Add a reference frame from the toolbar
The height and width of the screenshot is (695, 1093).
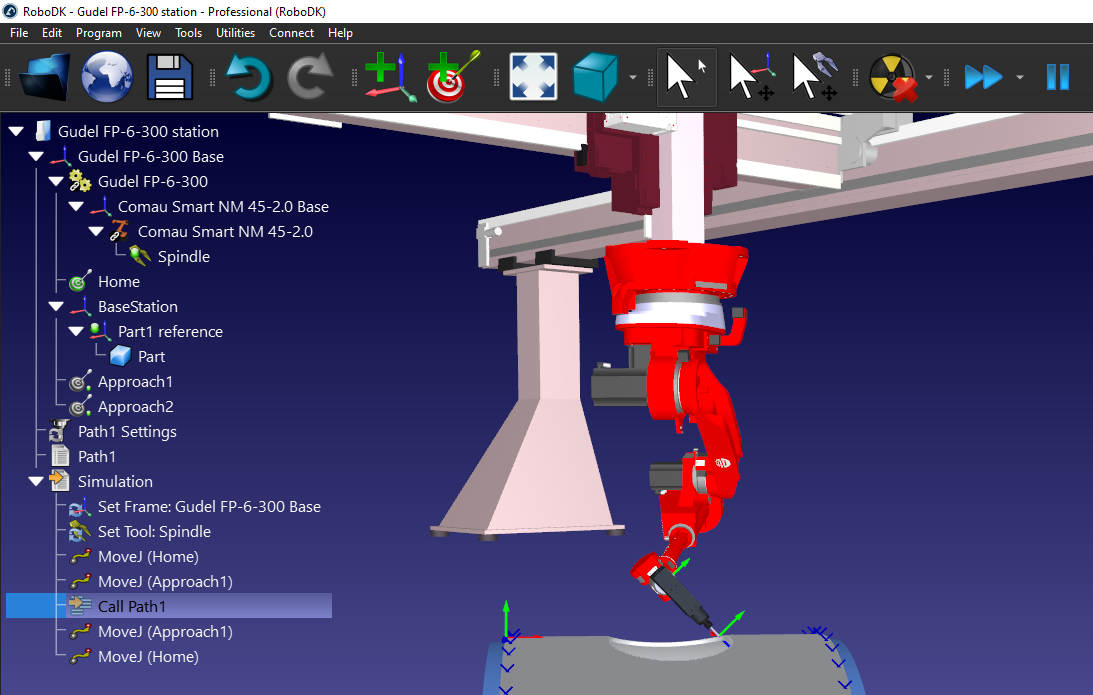(388, 77)
